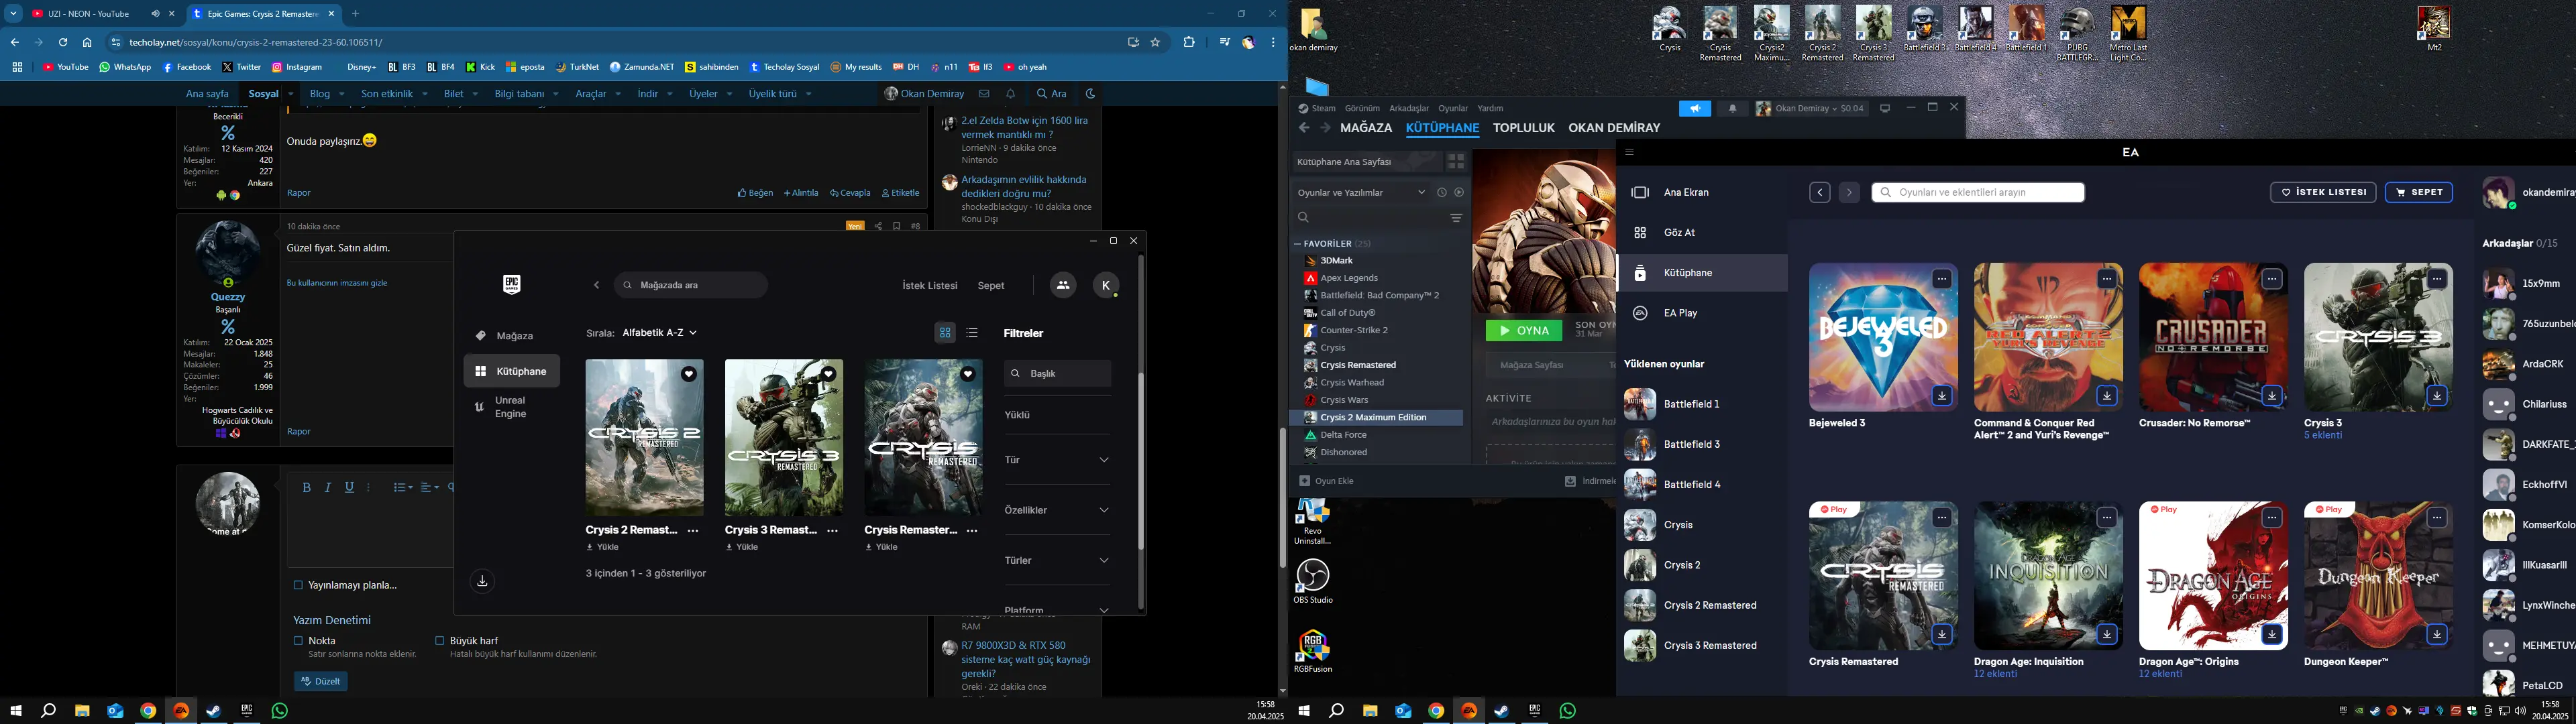
Task: Download Dragon Age: Inquisition in EA app
Action: tap(2106, 634)
